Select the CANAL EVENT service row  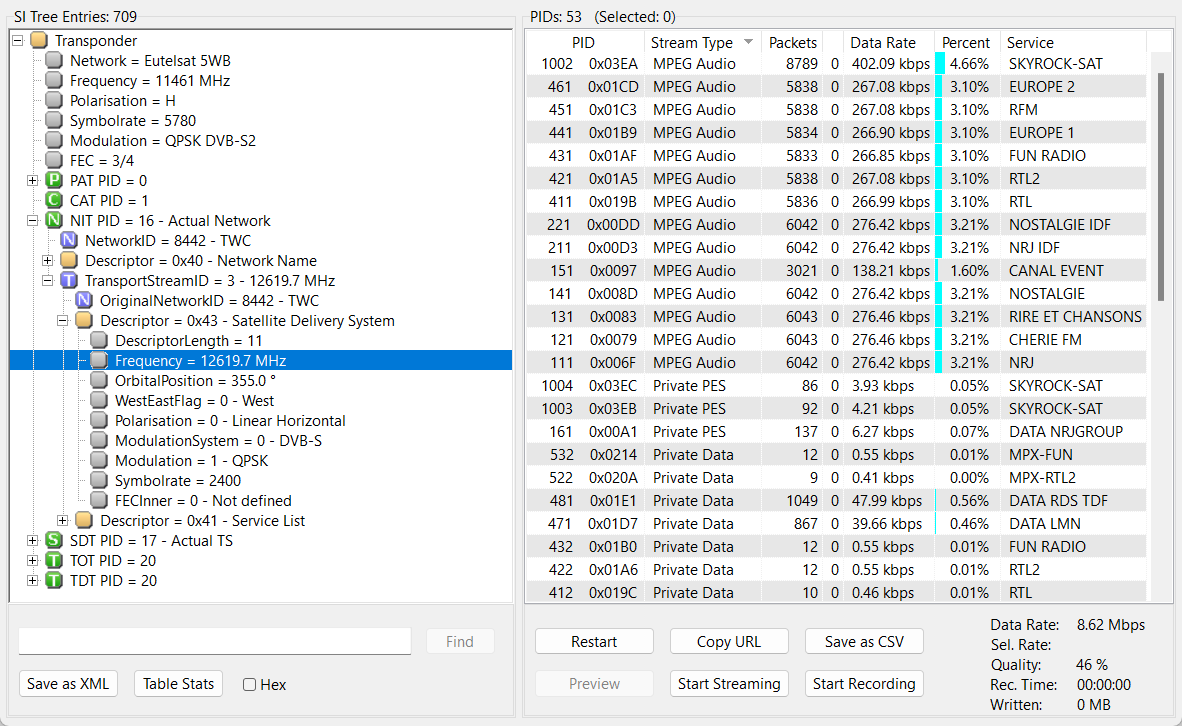(x=836, y=271)
